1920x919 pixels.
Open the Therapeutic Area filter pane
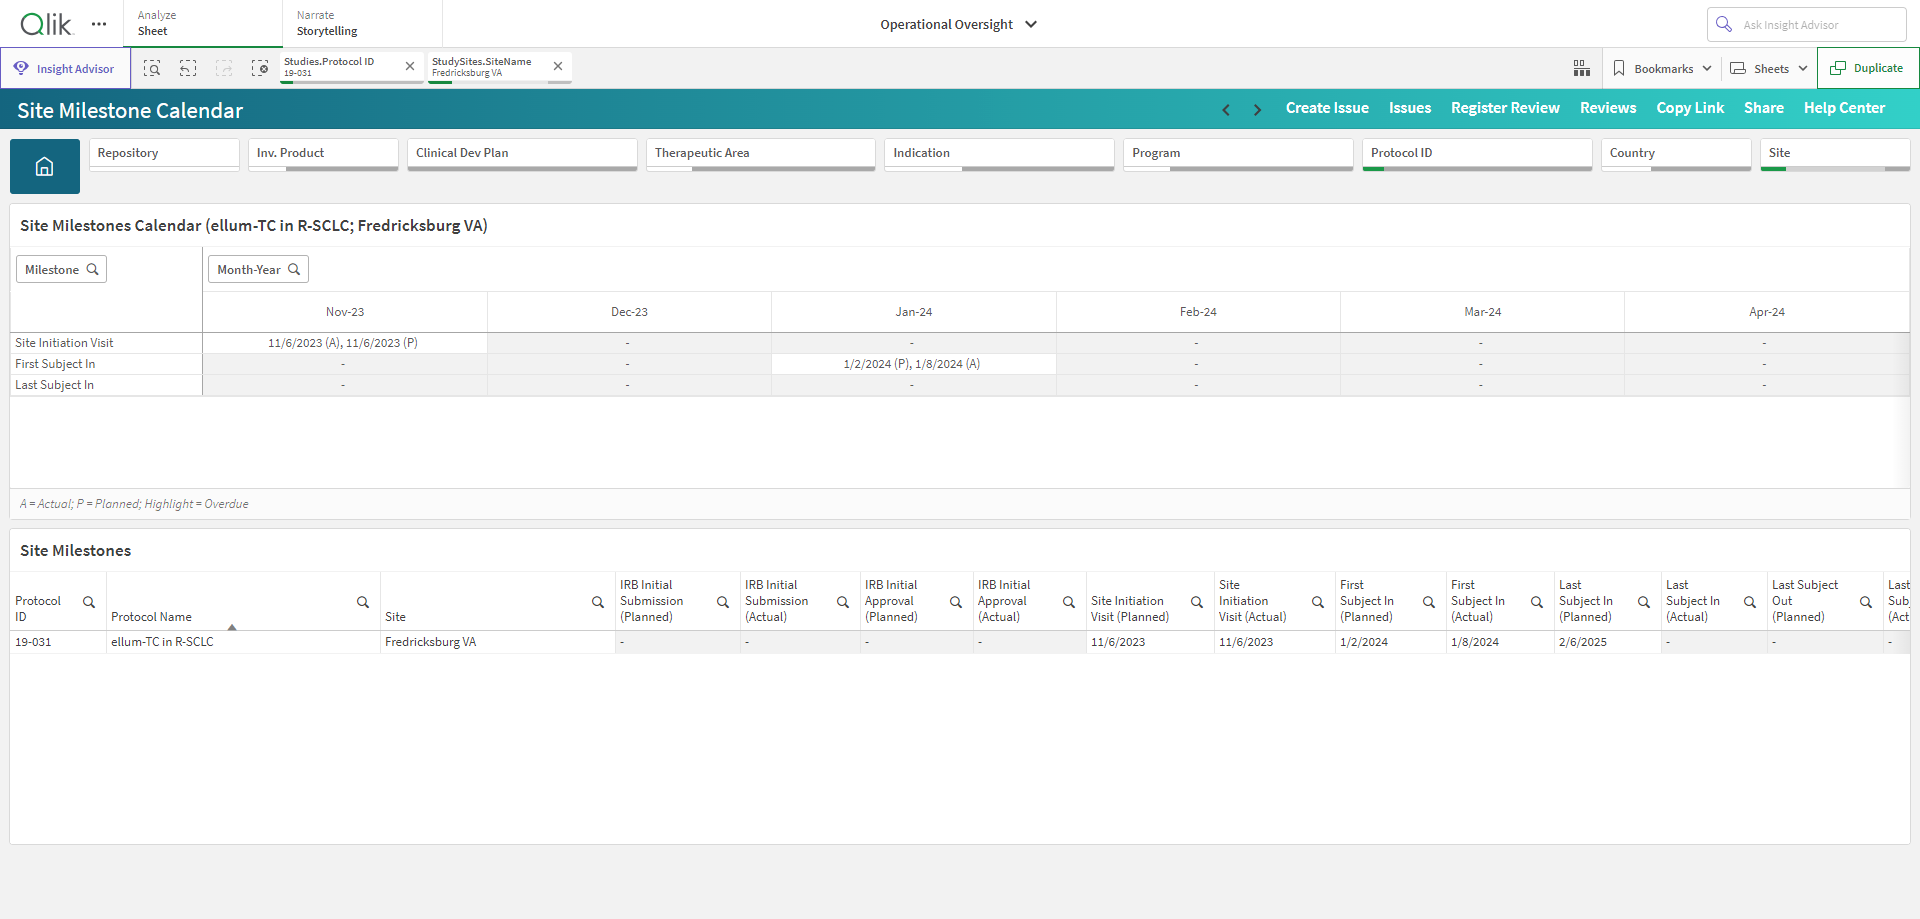pyautogui.click(x=760, y=154)
